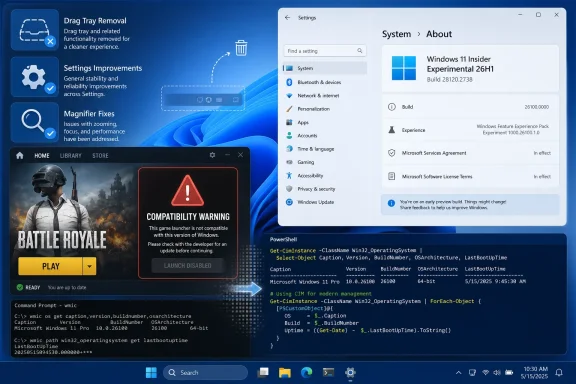
Task: Open File Explorer from taskbar
Action: click(x=285, y=373)
